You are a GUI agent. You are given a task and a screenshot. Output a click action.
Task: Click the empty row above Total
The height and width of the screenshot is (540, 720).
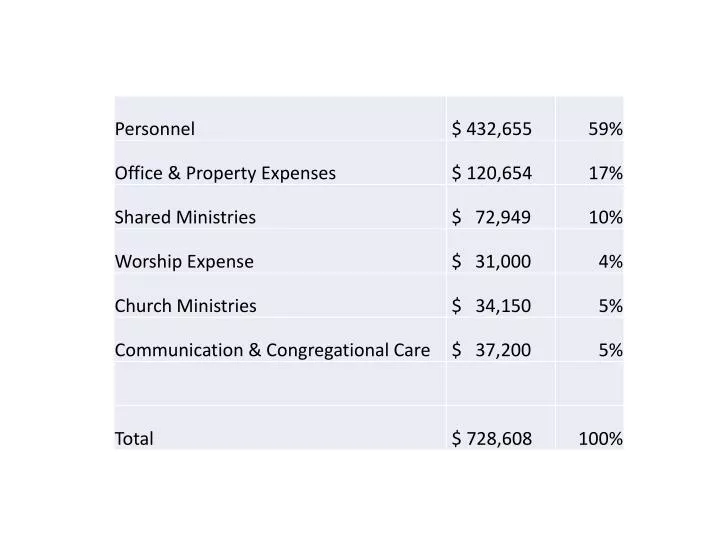click(369, 384)
